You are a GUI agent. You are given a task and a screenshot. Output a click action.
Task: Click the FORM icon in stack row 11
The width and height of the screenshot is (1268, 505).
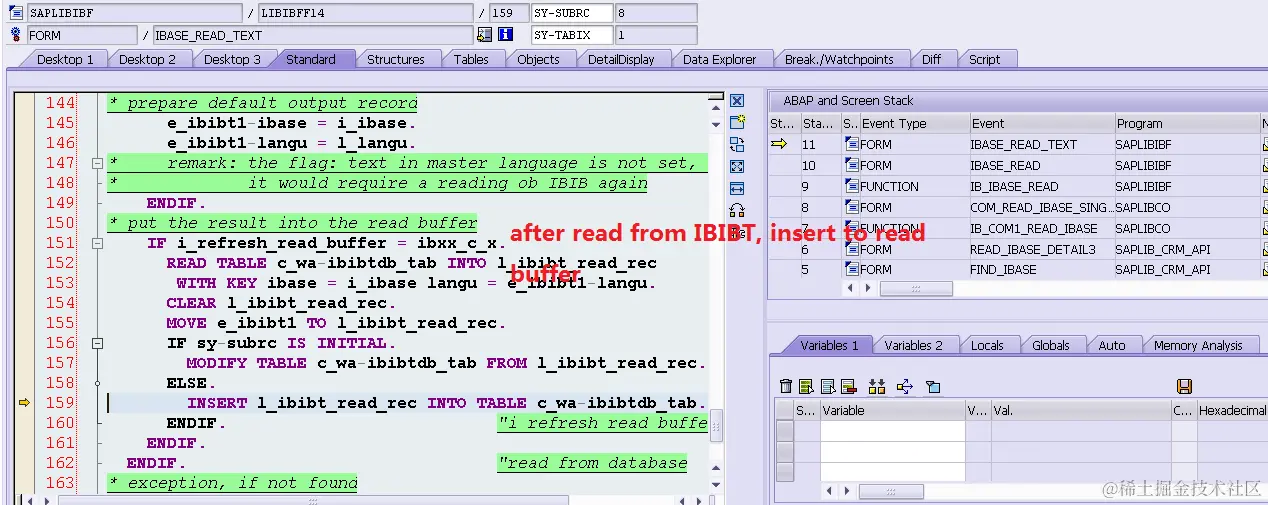click(x=852, y=144)
